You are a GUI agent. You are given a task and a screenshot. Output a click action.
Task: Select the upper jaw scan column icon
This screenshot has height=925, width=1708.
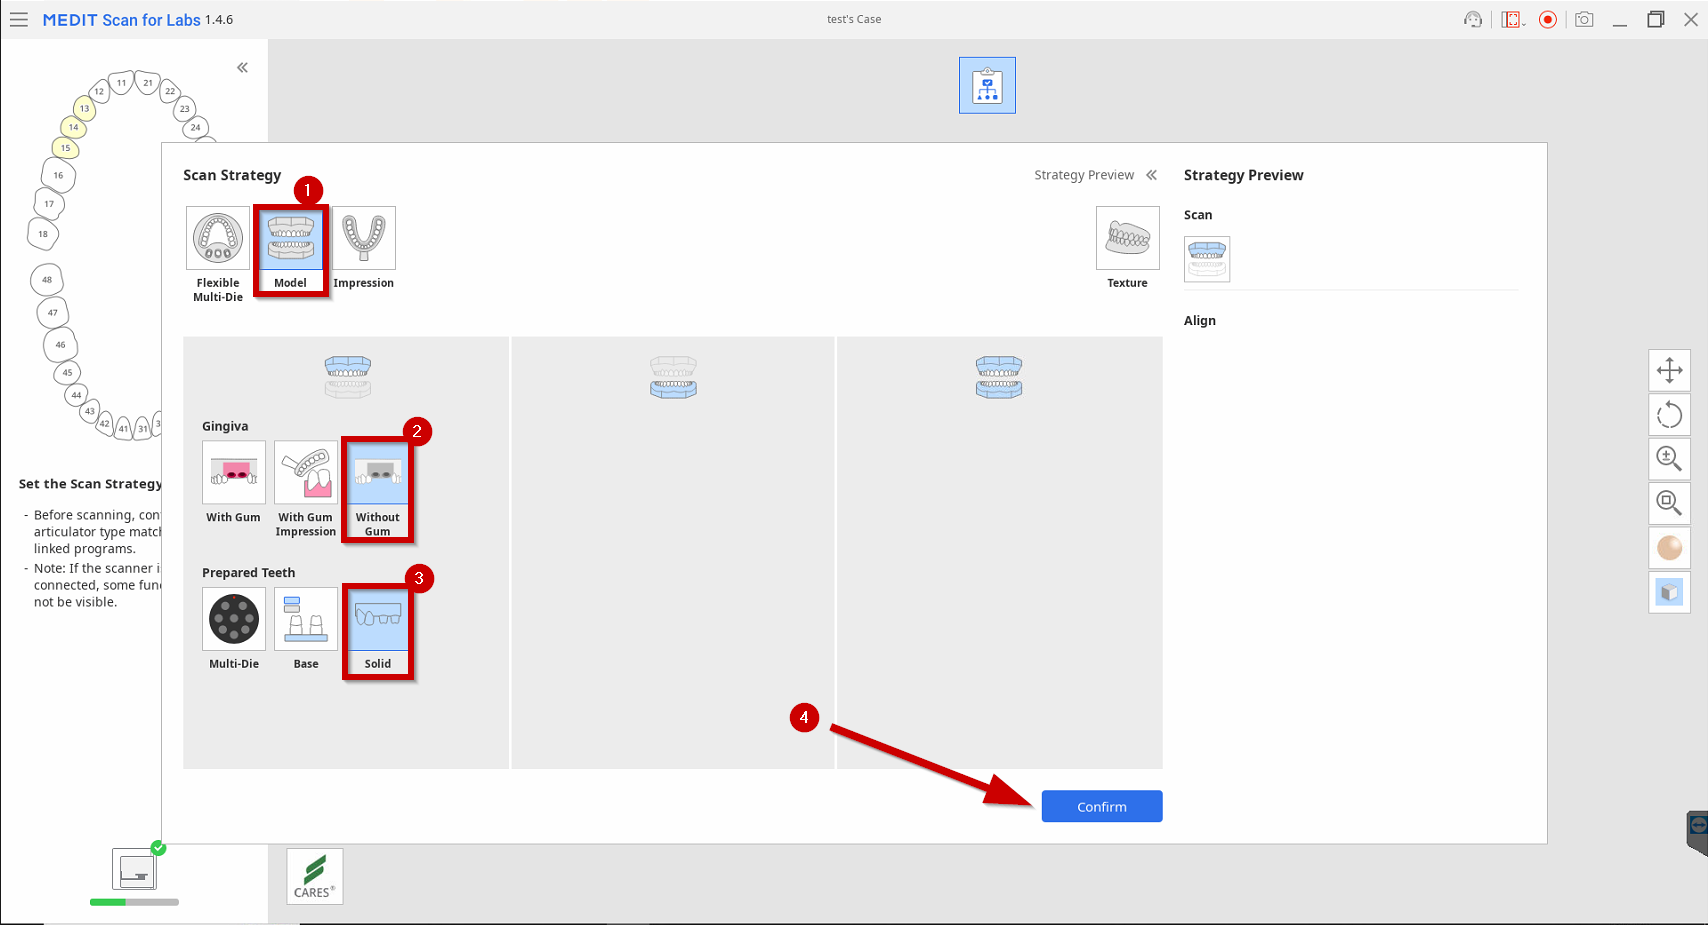coord(348,377)
